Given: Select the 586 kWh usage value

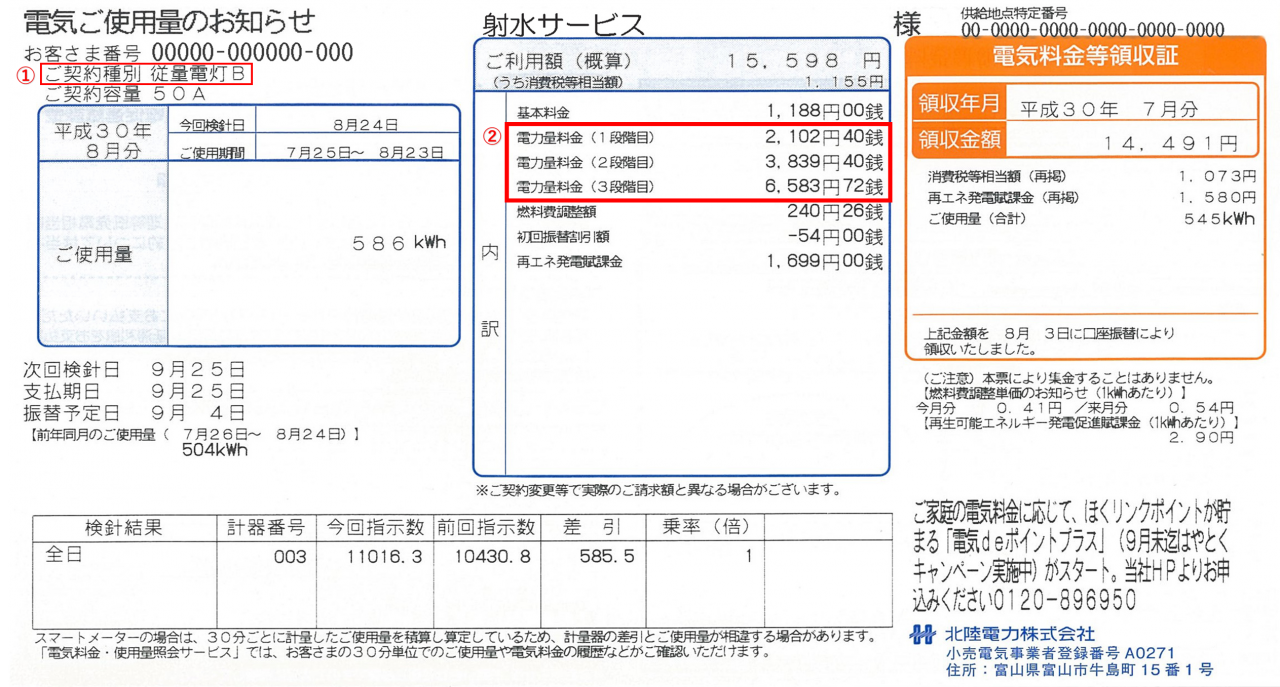Looking at the screenshot, I should (x=399, y=243).
